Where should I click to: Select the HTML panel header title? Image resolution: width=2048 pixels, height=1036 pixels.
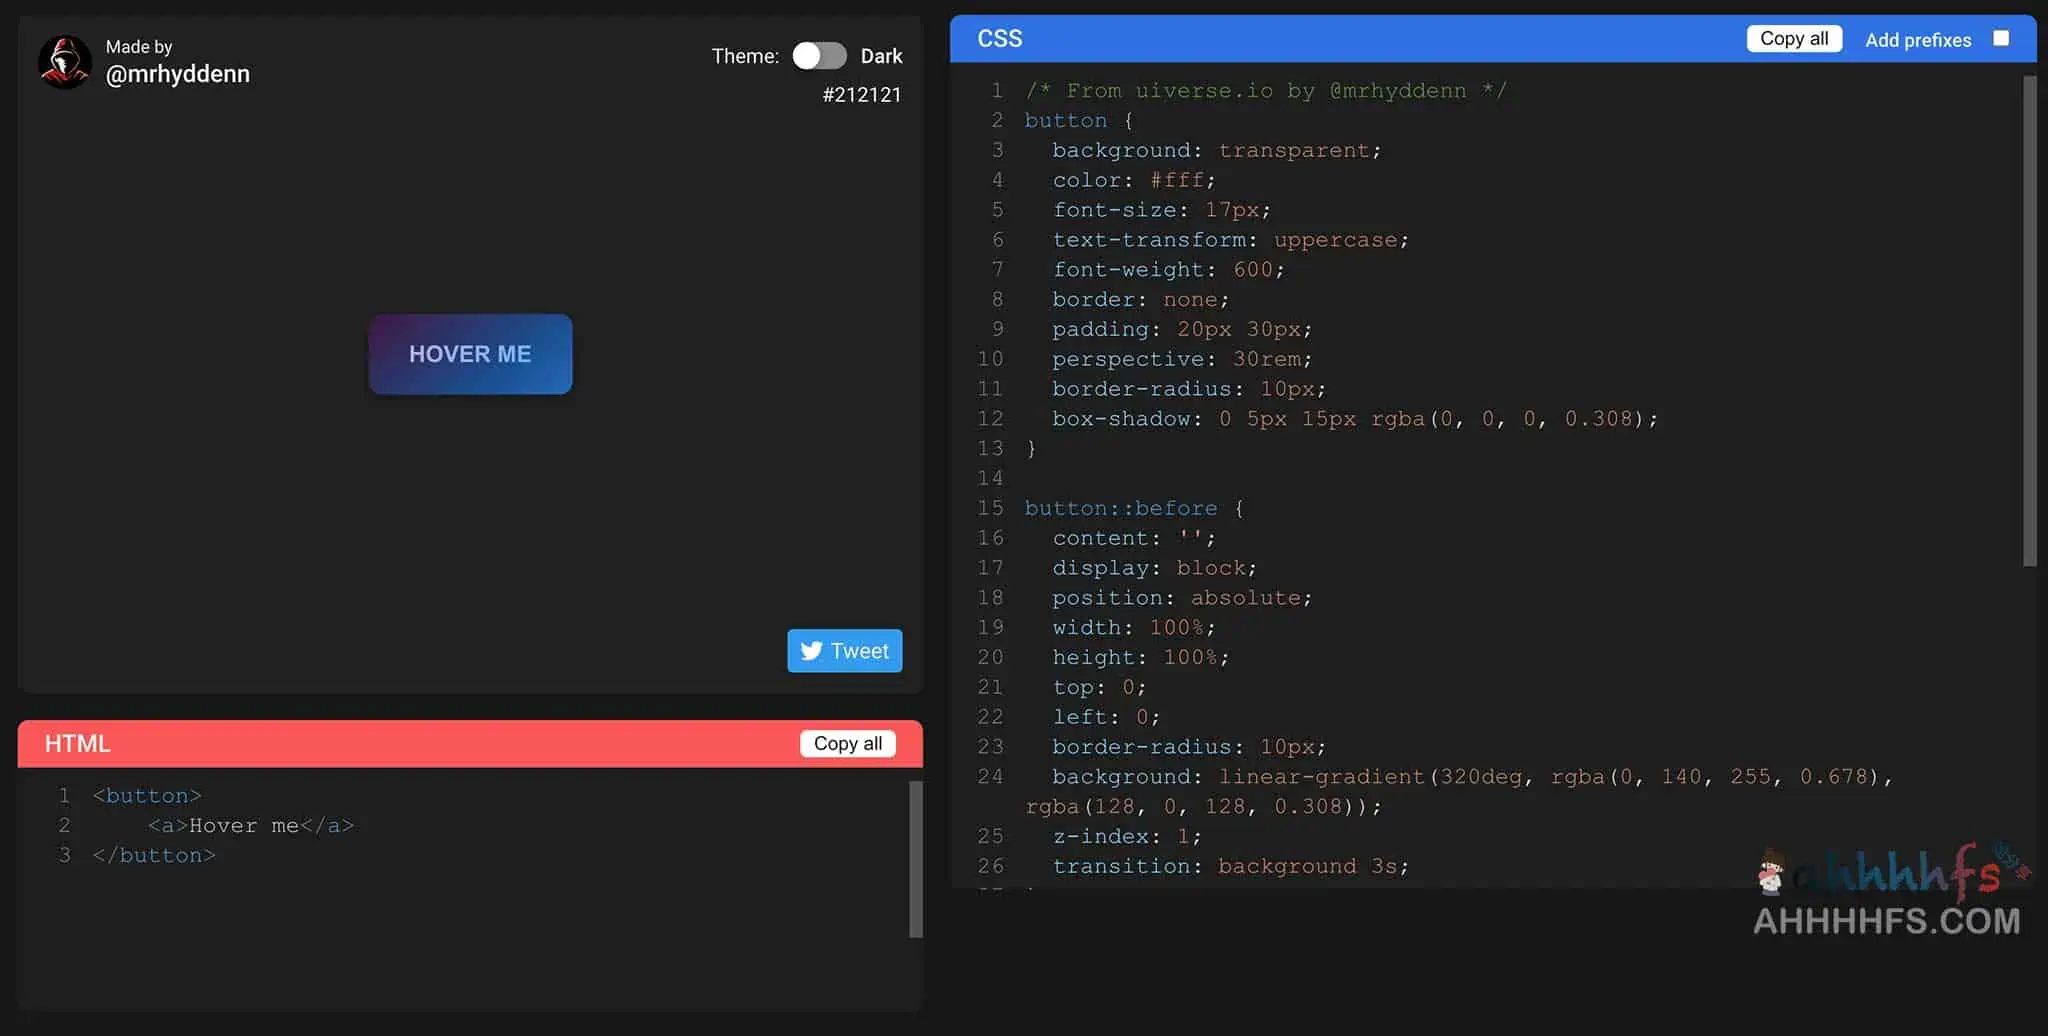[x=77, y=744]
